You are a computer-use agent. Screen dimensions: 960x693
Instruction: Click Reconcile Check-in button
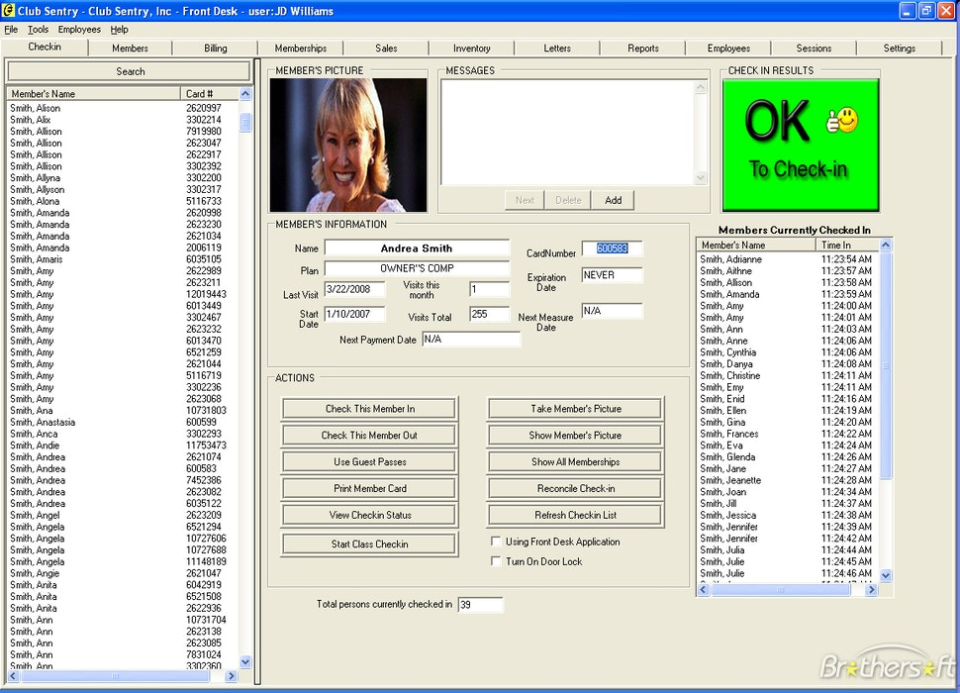pyautogui.click(x=576, y=489)
